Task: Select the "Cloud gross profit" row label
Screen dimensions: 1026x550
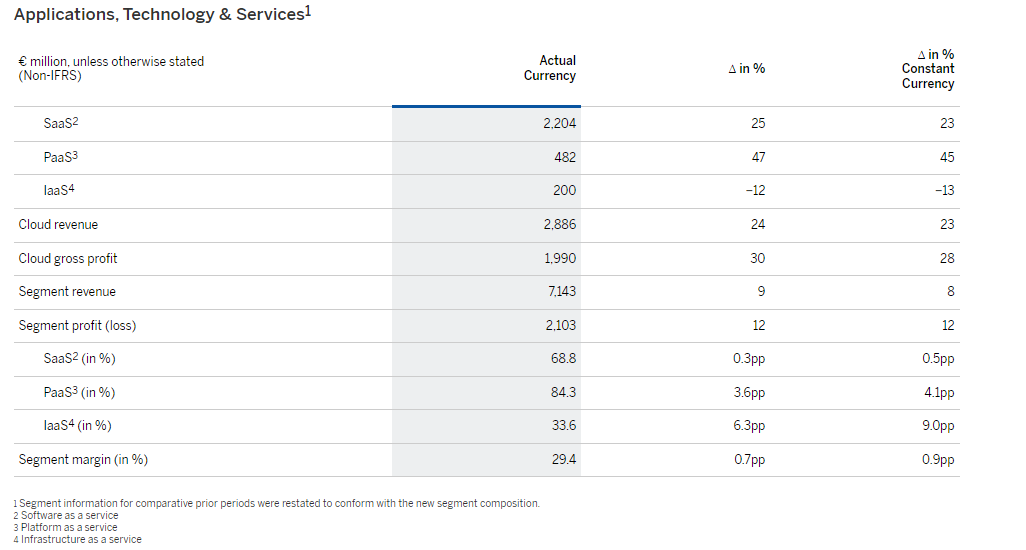Action: click(x=68, y=259)
